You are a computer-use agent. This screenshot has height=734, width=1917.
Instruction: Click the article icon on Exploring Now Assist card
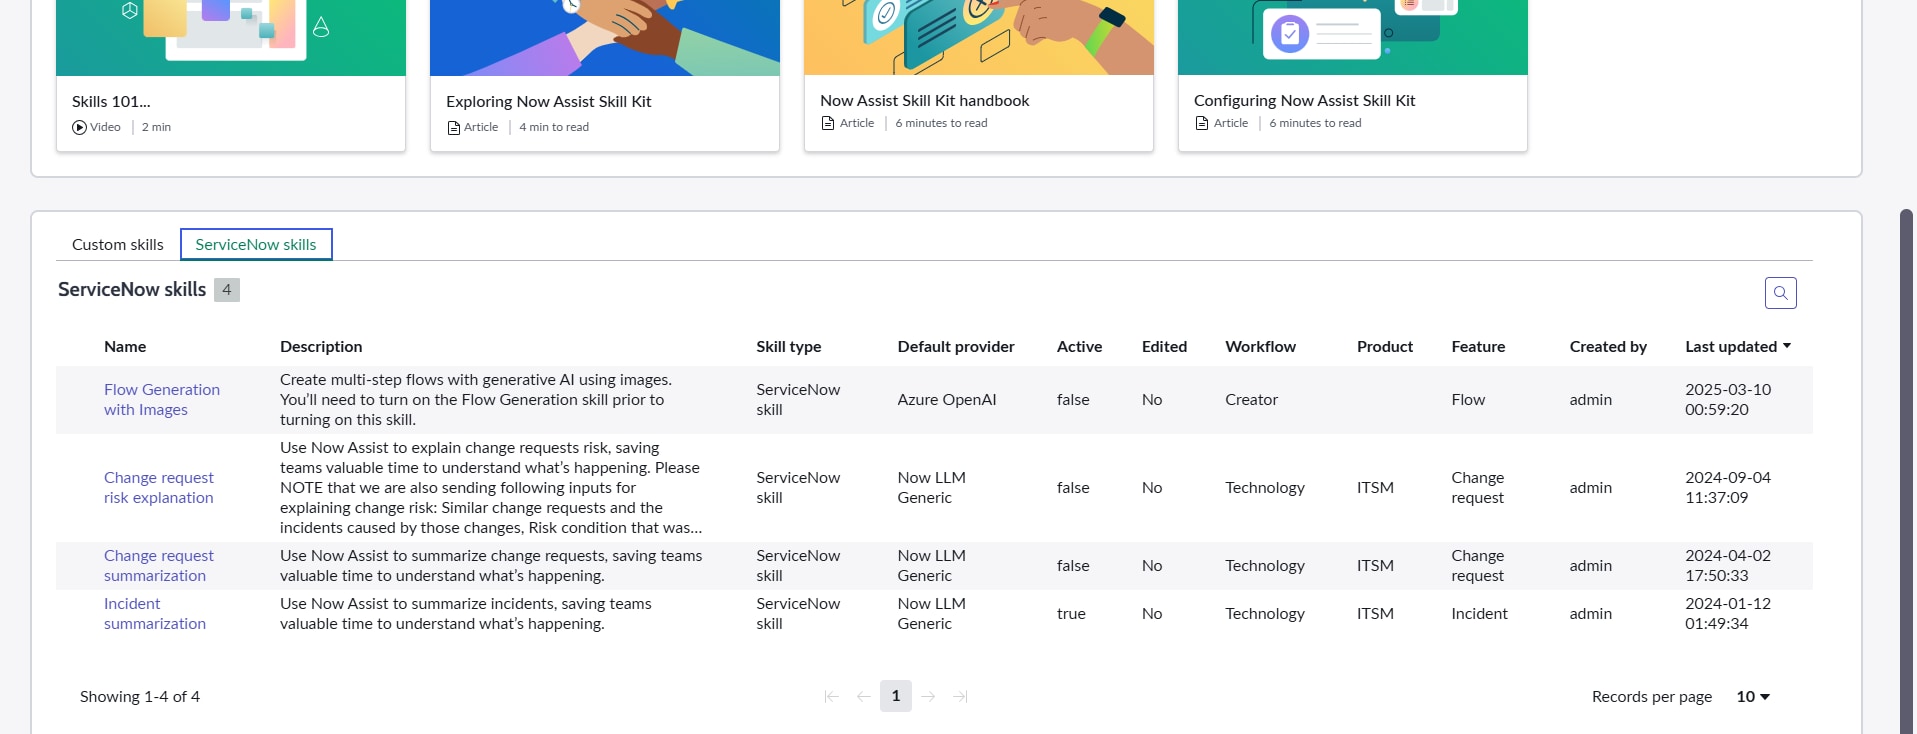[x=454, y=127]
